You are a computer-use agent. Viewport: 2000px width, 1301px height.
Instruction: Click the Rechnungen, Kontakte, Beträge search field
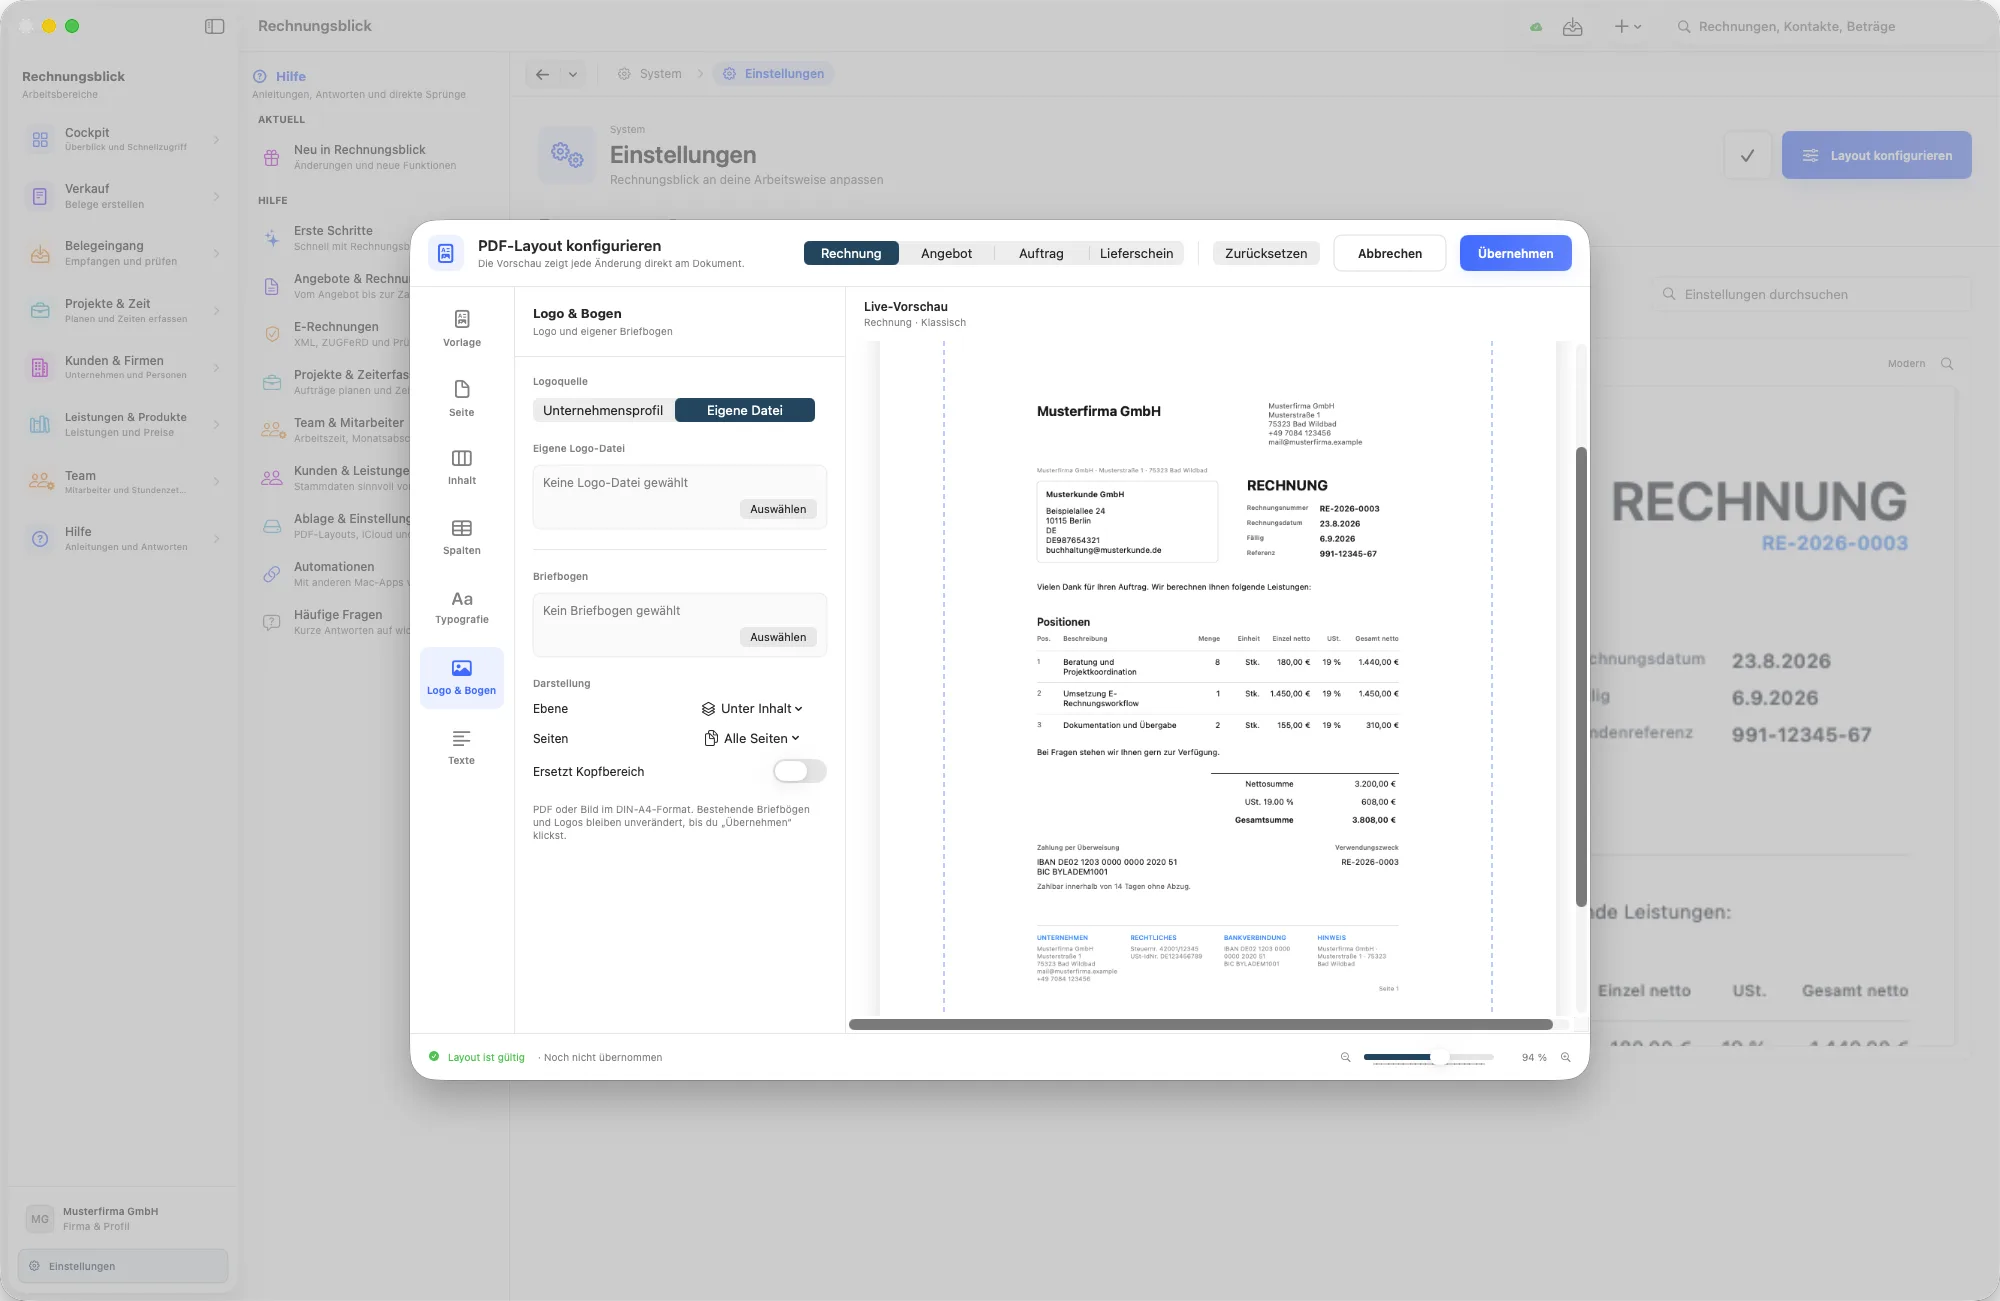click(1824, 27)
